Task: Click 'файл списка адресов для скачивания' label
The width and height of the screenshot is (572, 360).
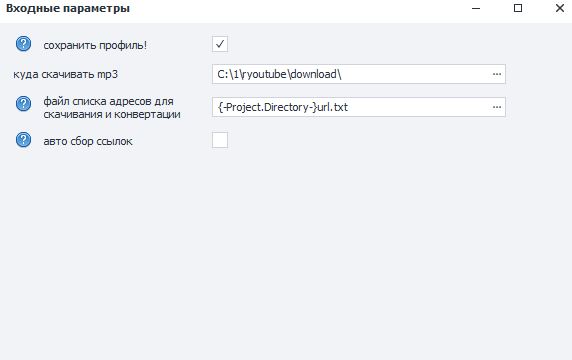Action: [x=112, y=108]
